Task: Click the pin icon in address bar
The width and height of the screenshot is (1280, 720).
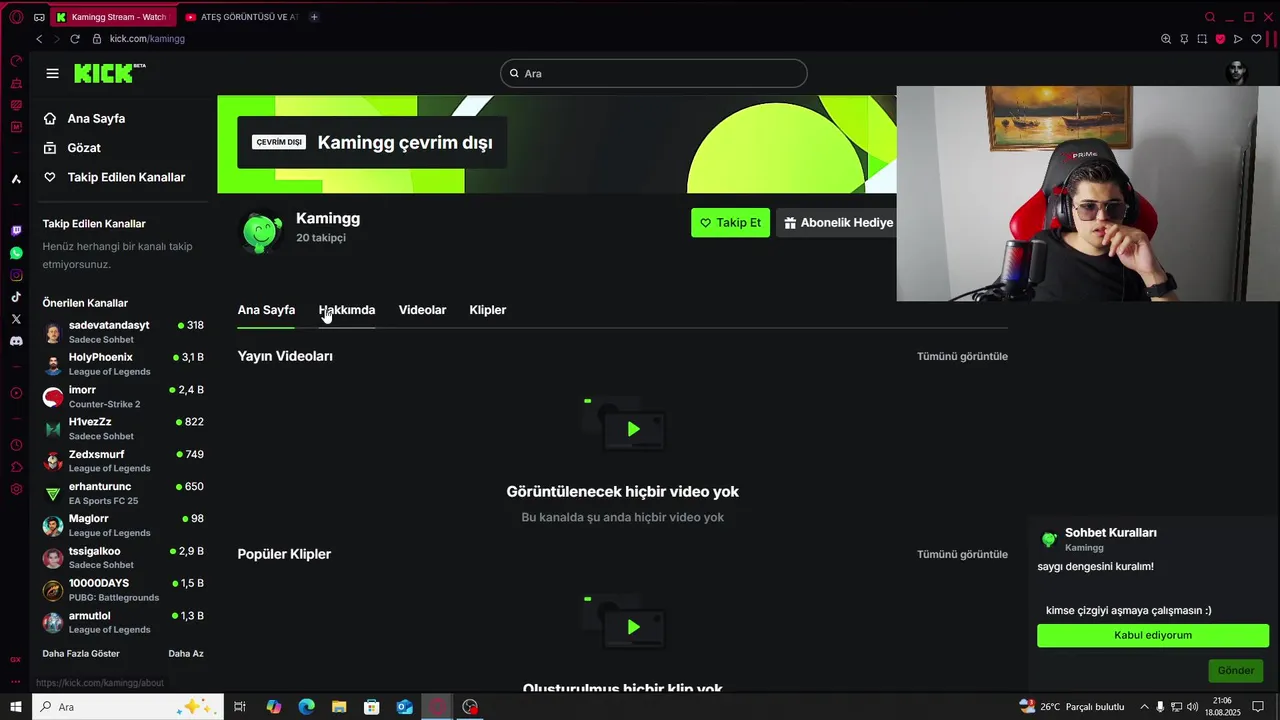Action: [1184, 39]
